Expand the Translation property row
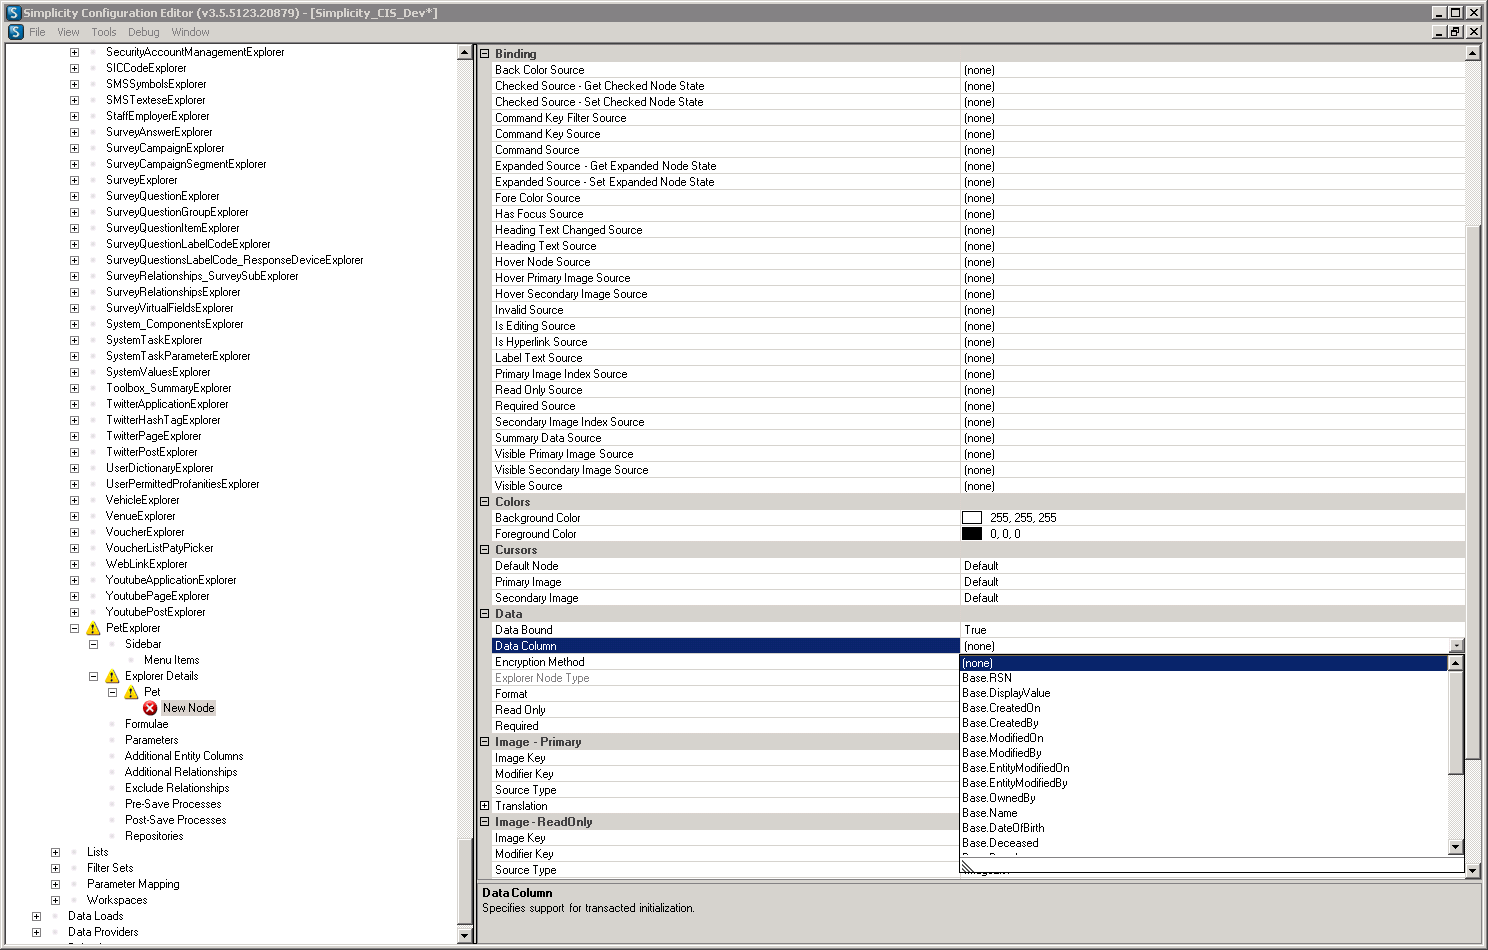1488x950 pixels. (485, 806)
